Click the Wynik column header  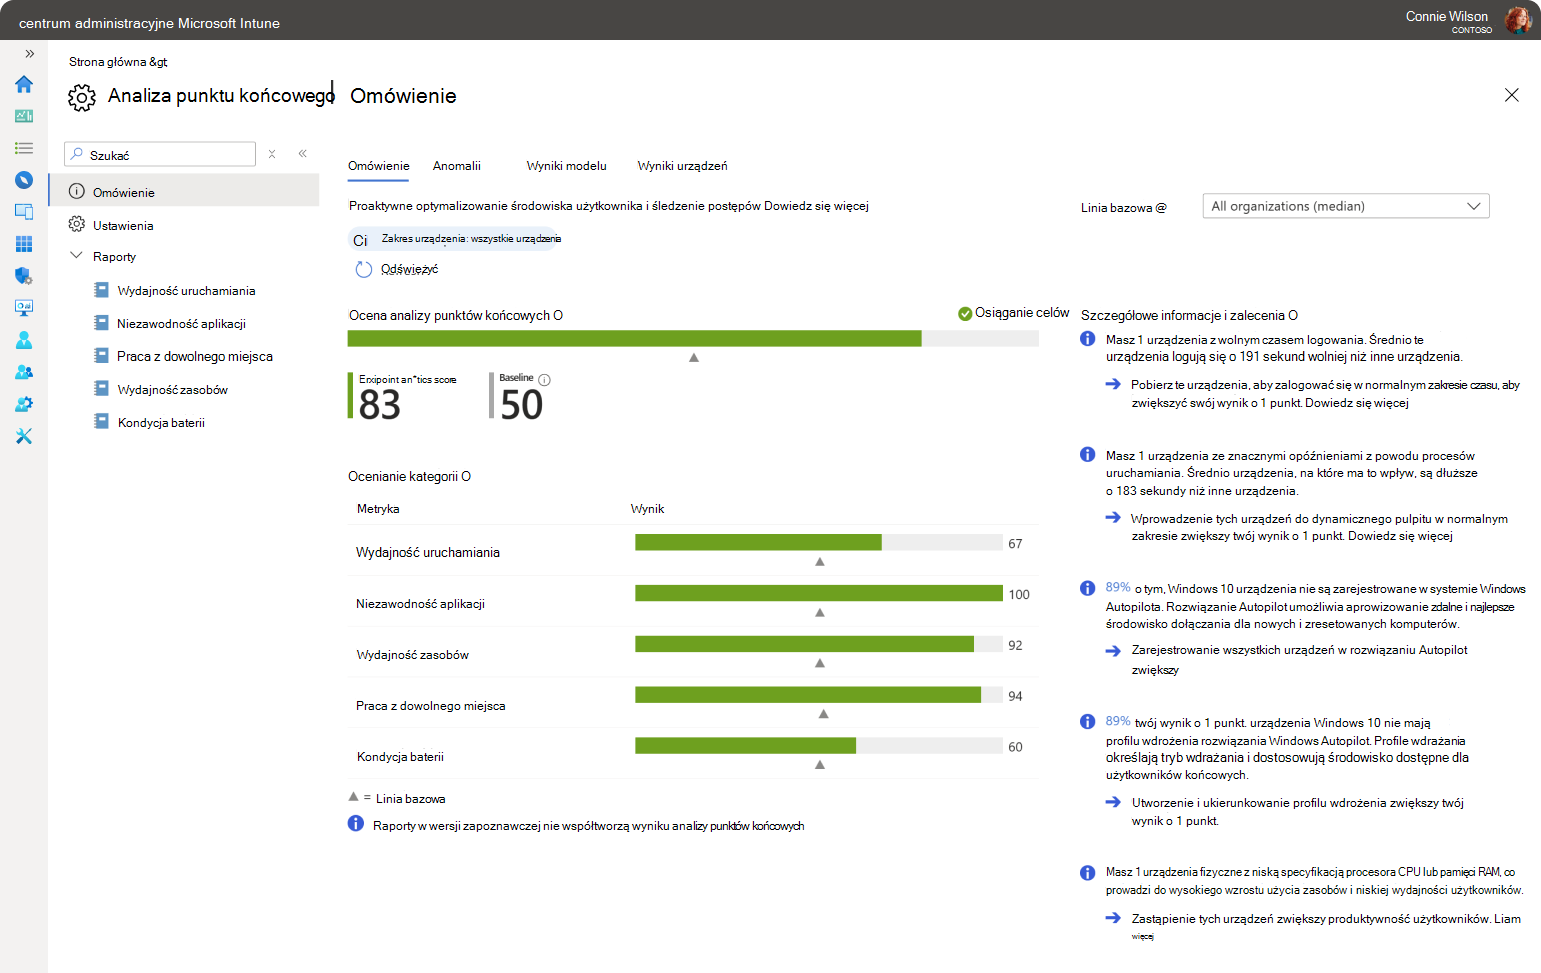[647, 509]
